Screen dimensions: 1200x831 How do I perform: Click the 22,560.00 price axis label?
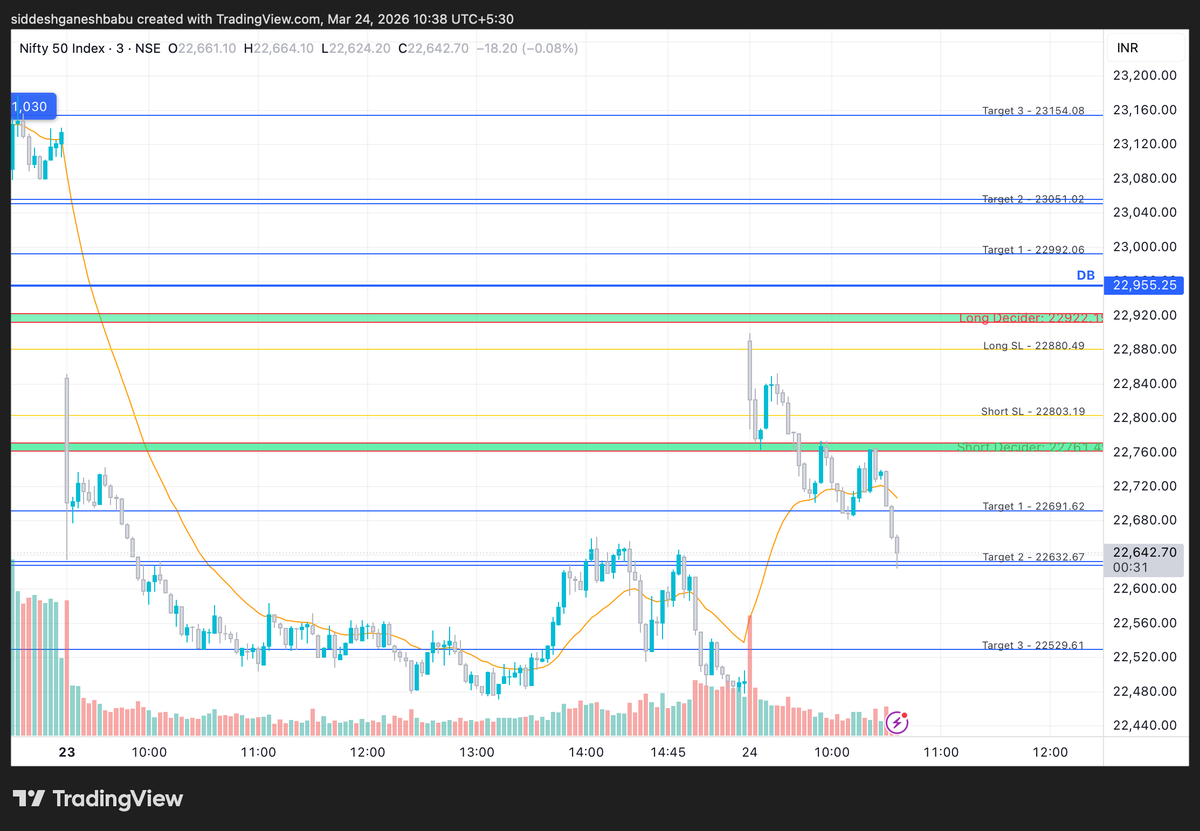pos(1143,622)
